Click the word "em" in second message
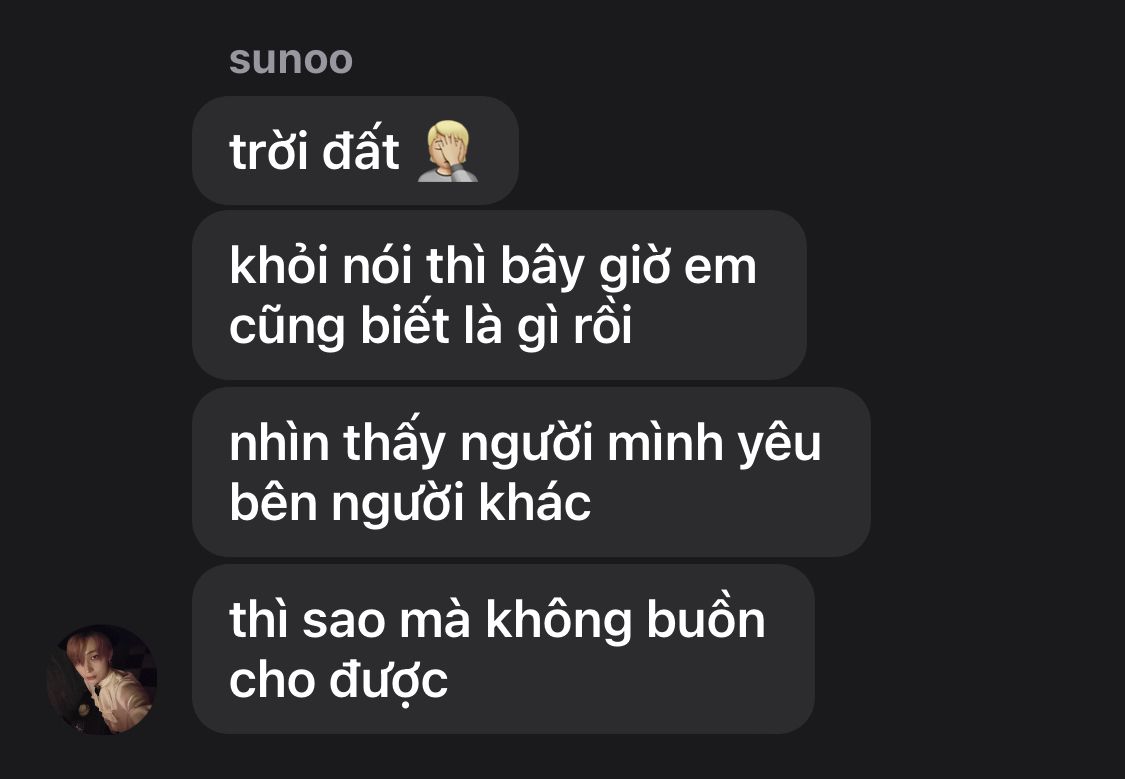This screenshot has height=779, width=1125. click(x=720, y=268)
